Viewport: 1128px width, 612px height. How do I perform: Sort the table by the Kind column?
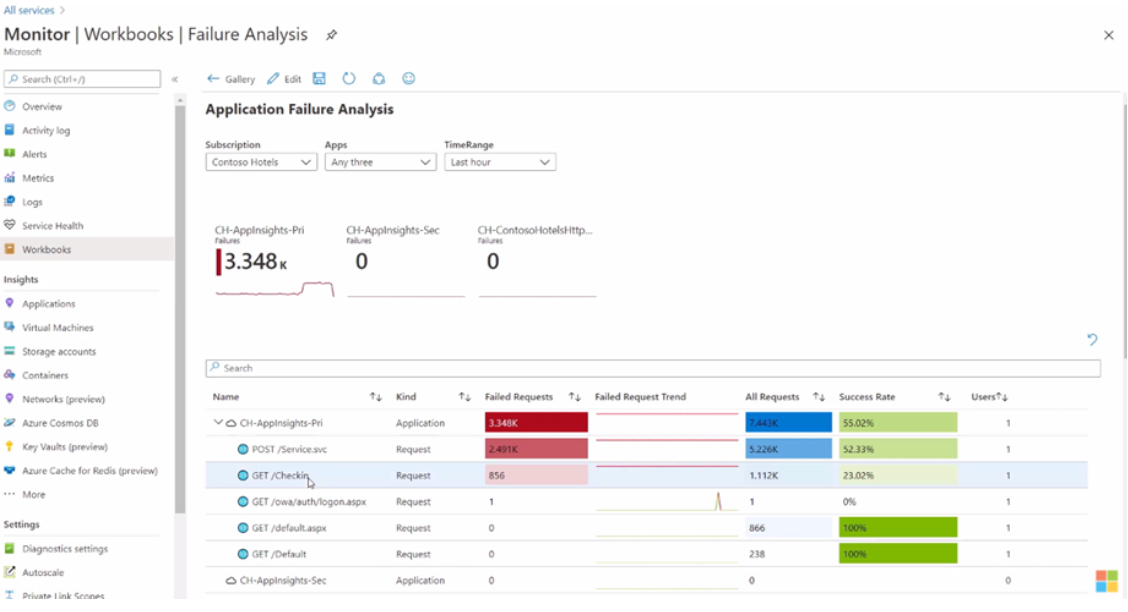coord(465,397)
